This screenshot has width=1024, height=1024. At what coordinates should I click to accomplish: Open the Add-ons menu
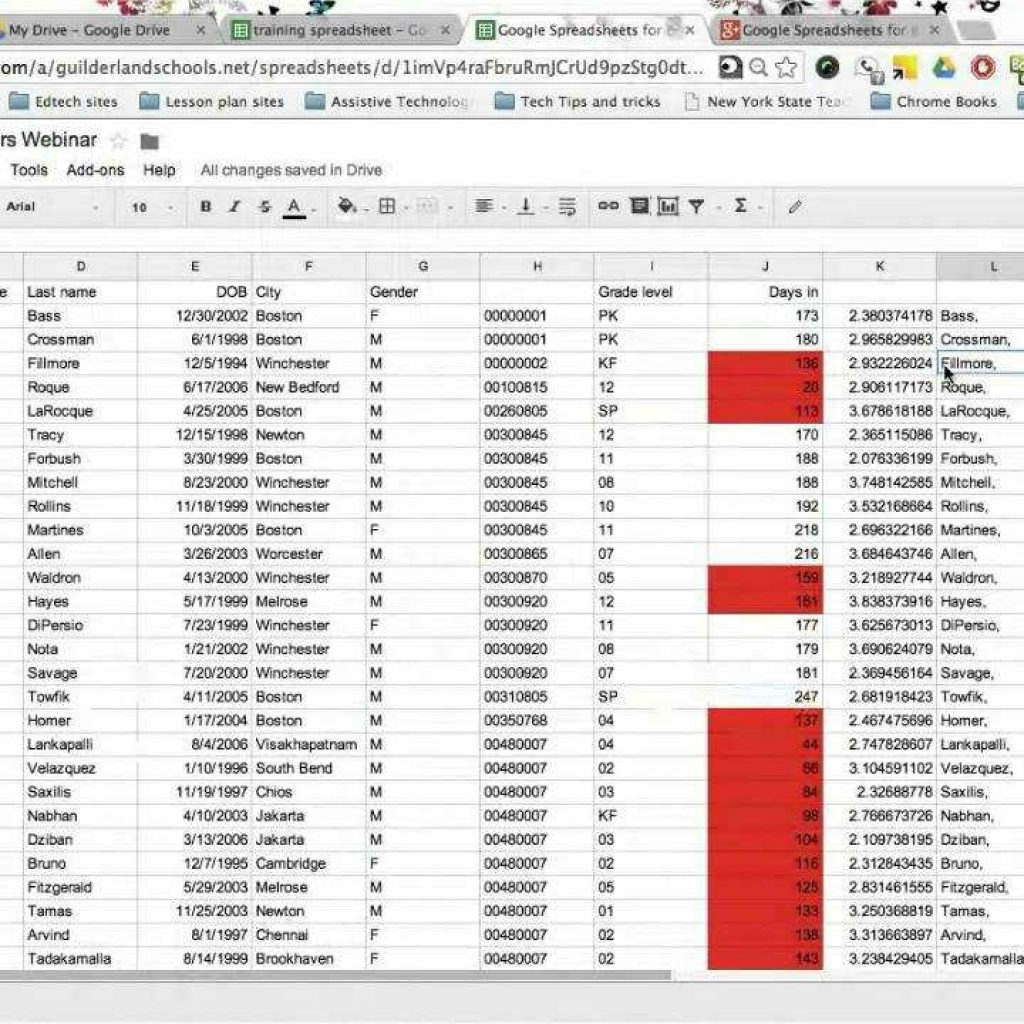coord(95,170)
